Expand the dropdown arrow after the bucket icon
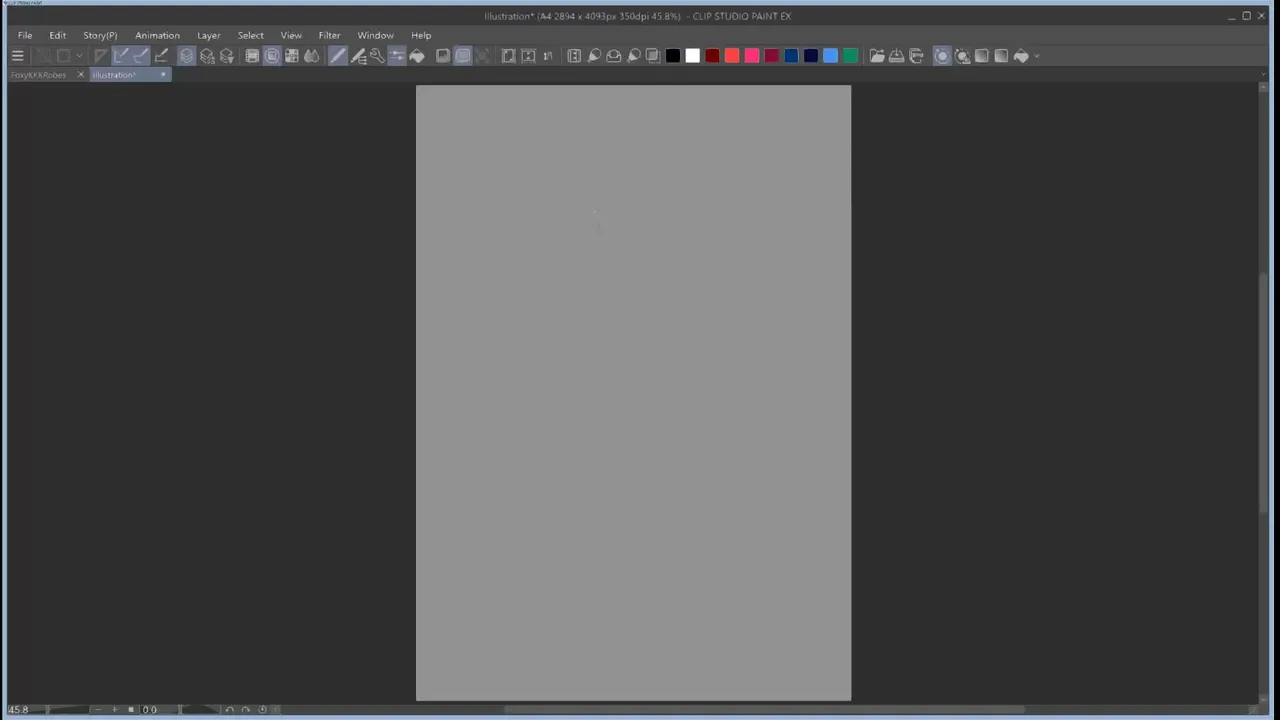1280x720 pixels. [1036, 56]
